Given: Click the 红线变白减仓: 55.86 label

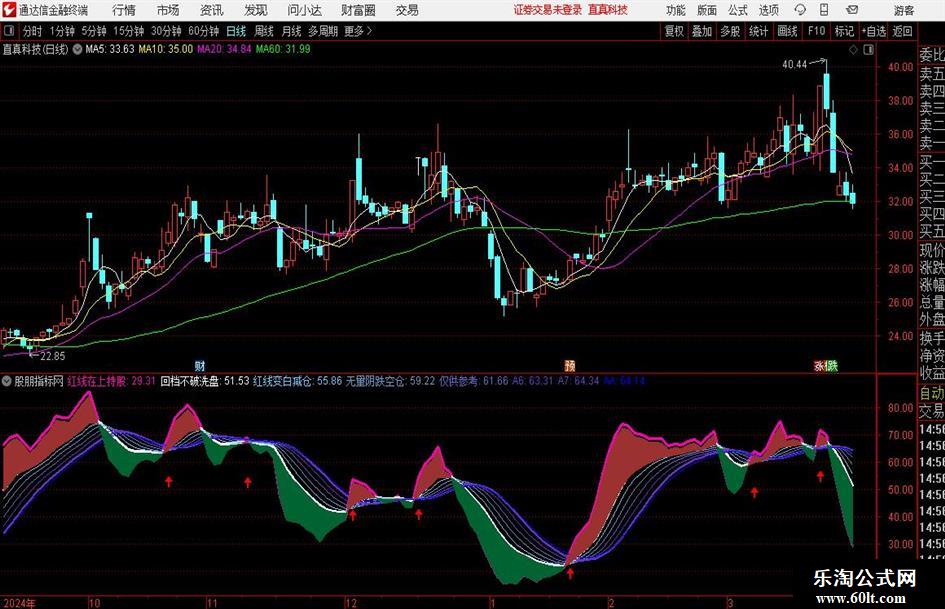Looking at the screenshot, I should pyautogui.click(x=297, y=381).
